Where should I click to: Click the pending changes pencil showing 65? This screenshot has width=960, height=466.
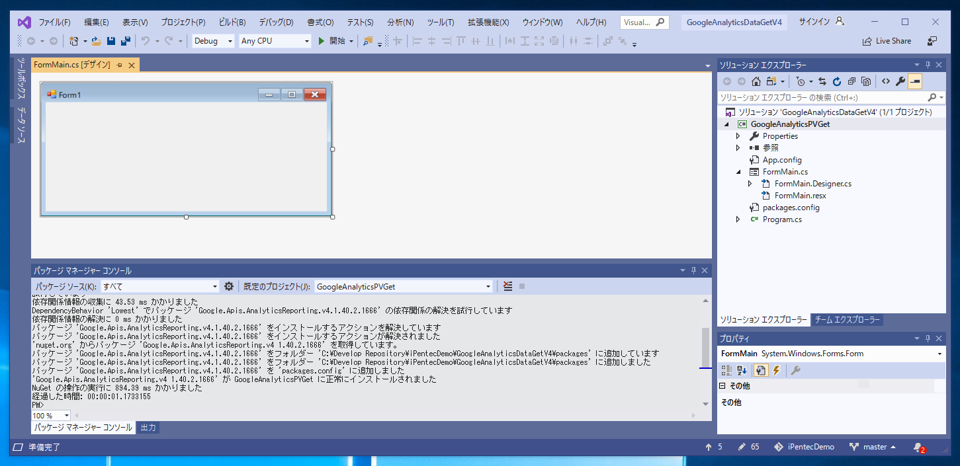749,447
